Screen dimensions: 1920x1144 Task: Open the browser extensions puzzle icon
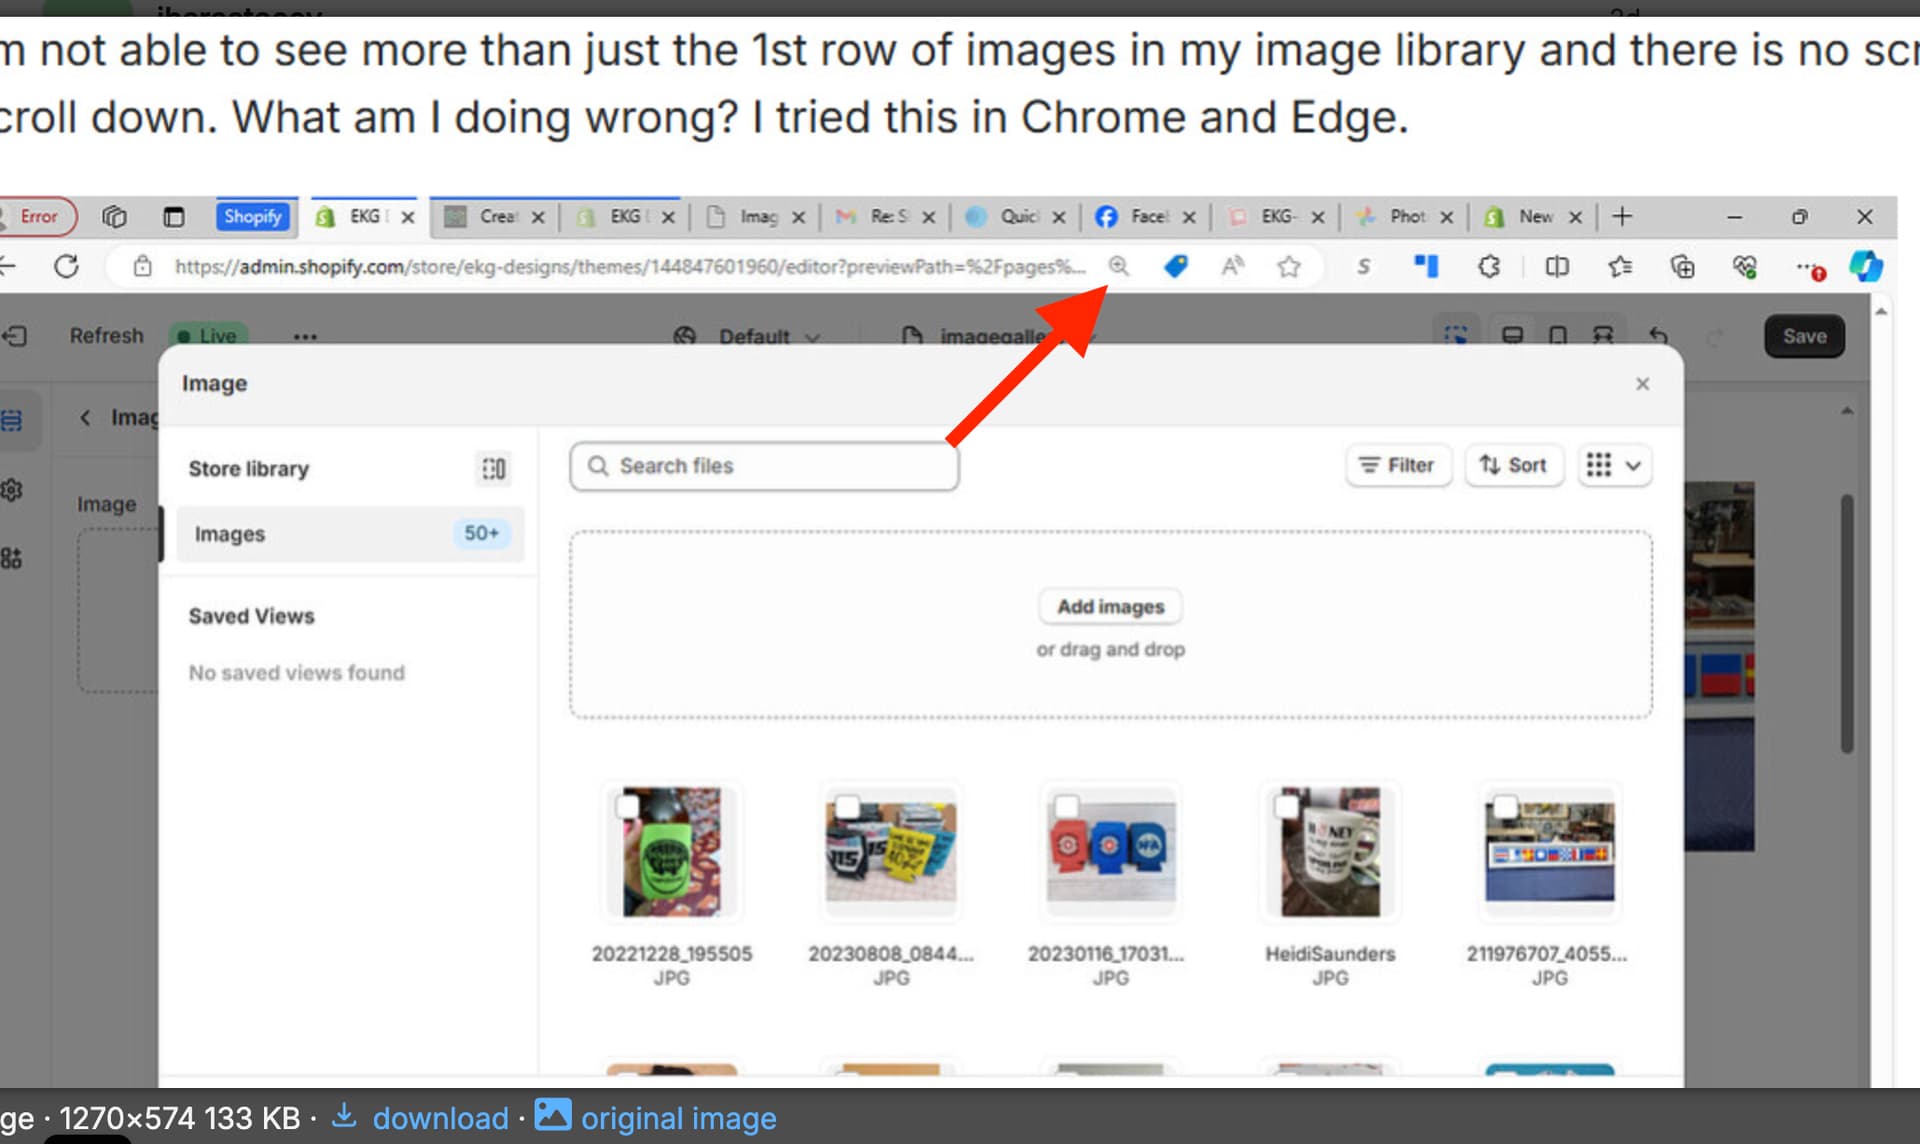(x=1489, y=267)
